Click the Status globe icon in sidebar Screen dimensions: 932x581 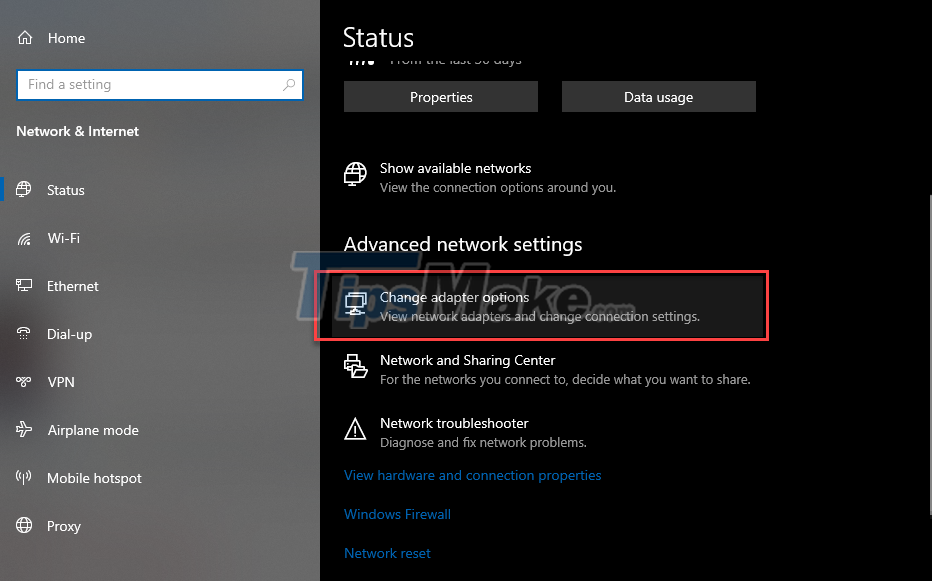click(24, 190)
